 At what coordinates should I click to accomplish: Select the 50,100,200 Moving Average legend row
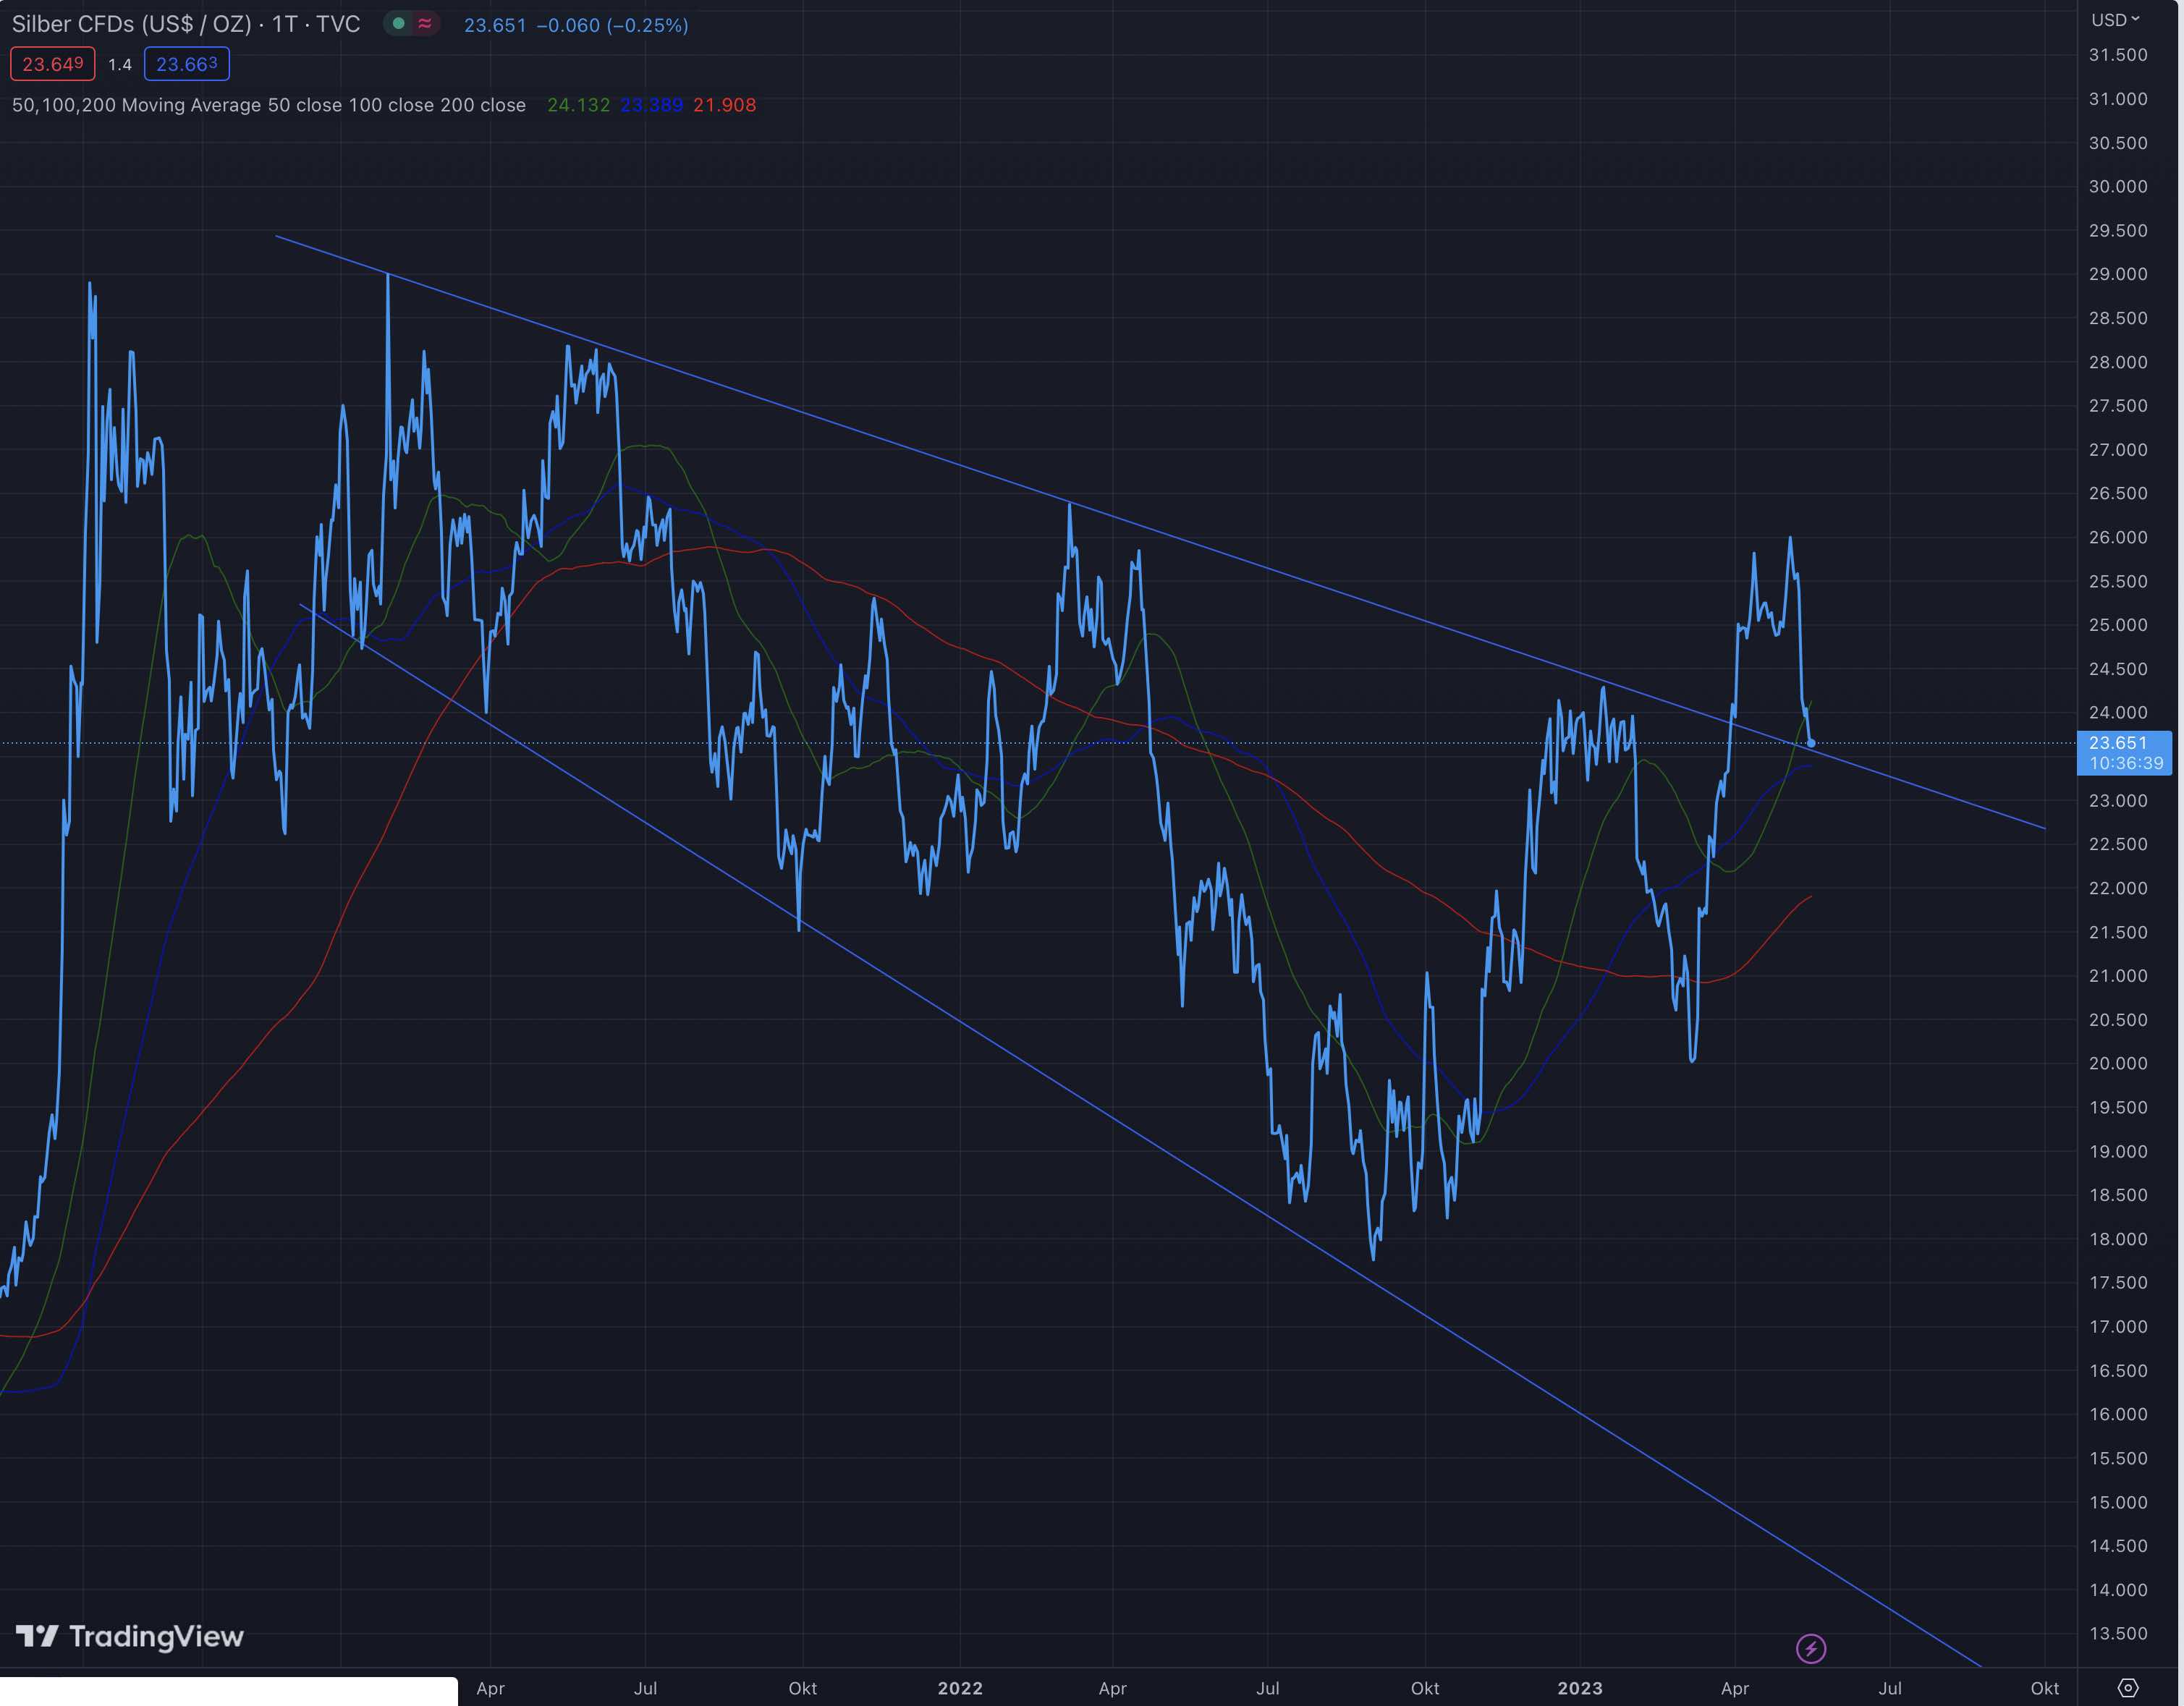[270, 105]
